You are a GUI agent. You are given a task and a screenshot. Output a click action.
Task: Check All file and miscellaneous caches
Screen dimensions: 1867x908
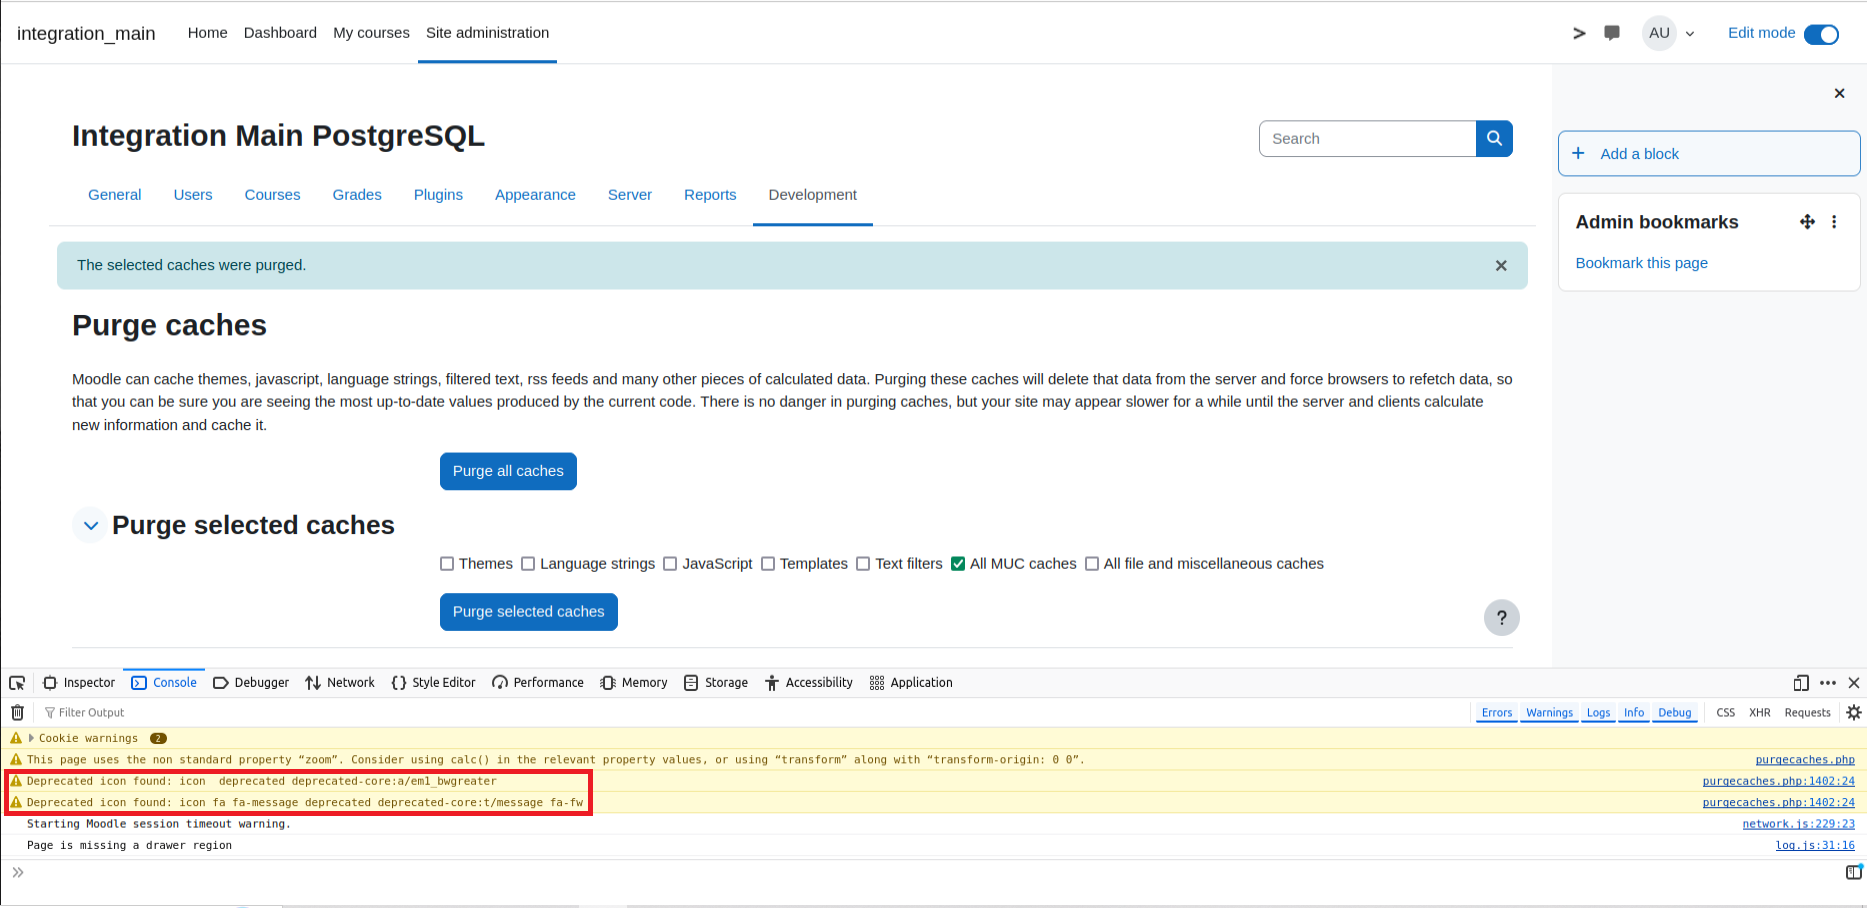pyautogui.click(x=1092, y=564)
